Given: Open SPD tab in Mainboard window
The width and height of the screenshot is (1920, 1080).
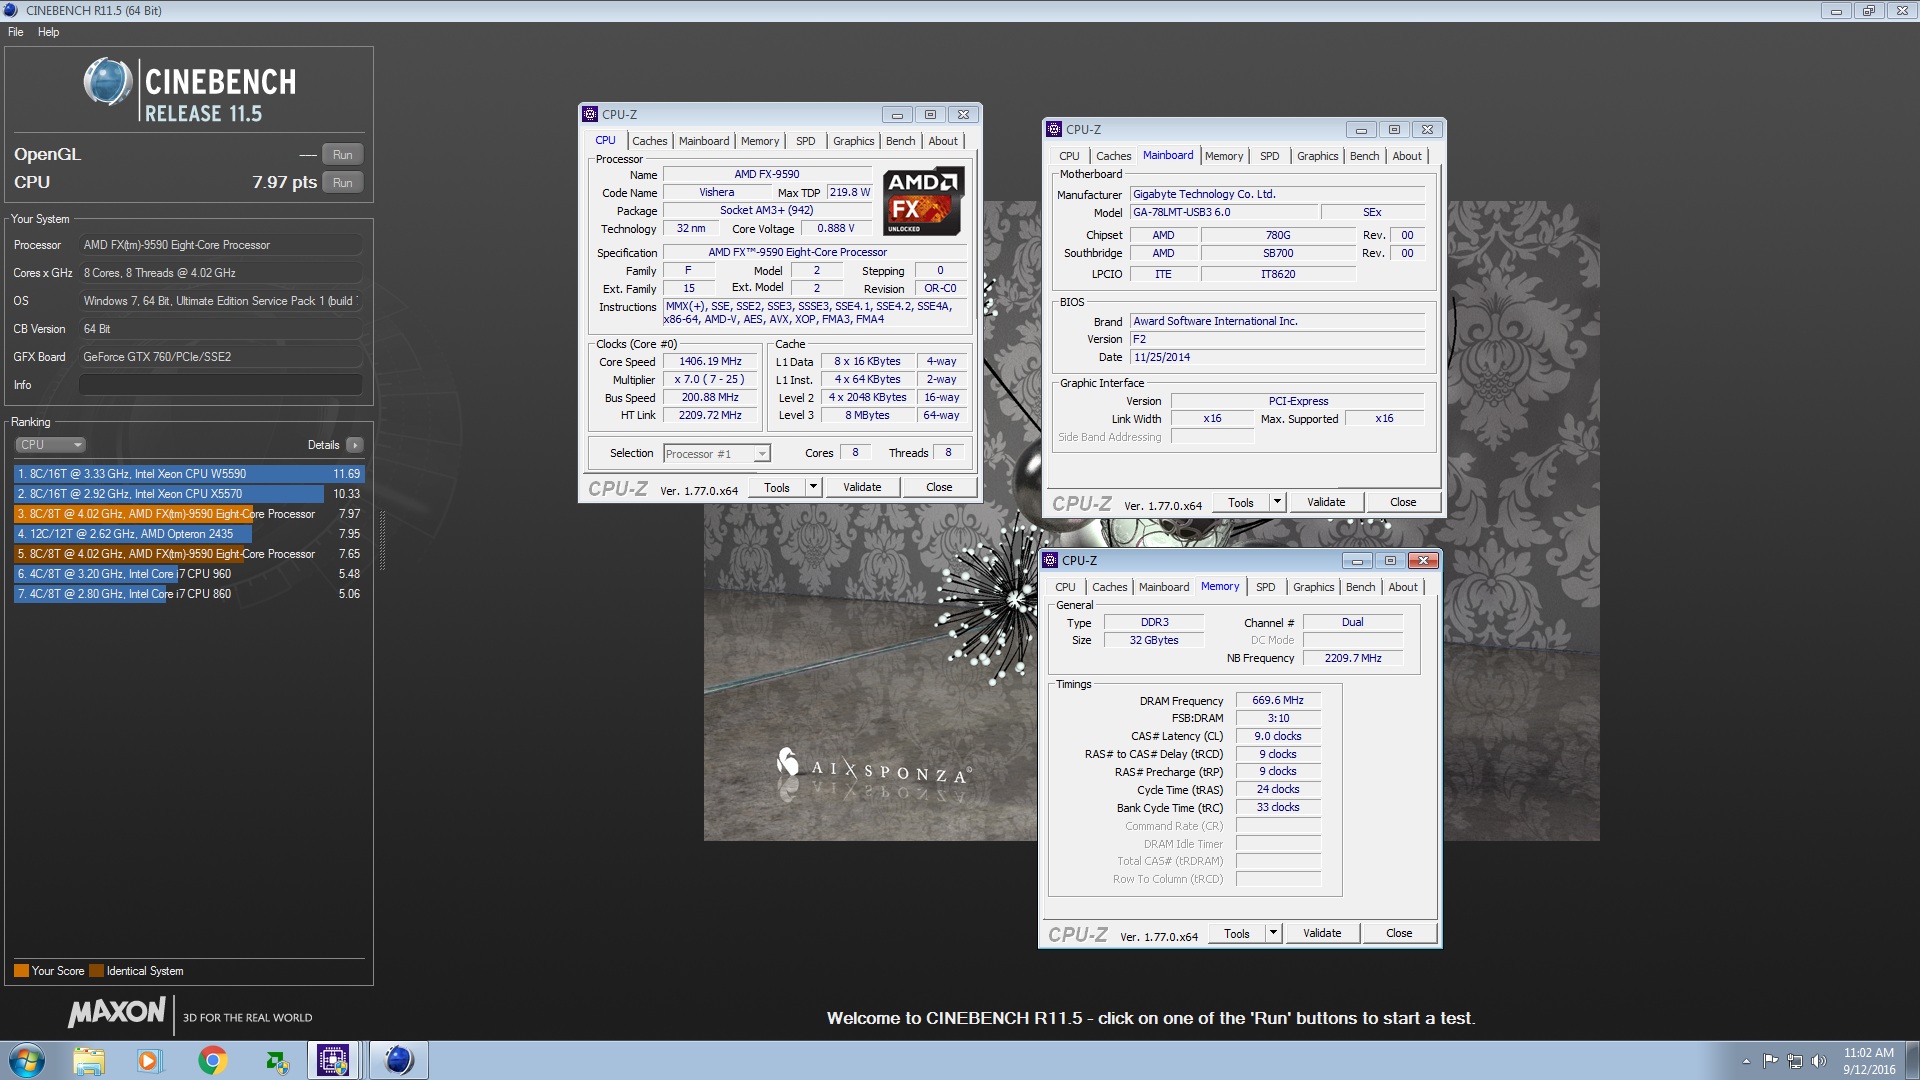Looking at the screenshot, I should (1270, 156).
